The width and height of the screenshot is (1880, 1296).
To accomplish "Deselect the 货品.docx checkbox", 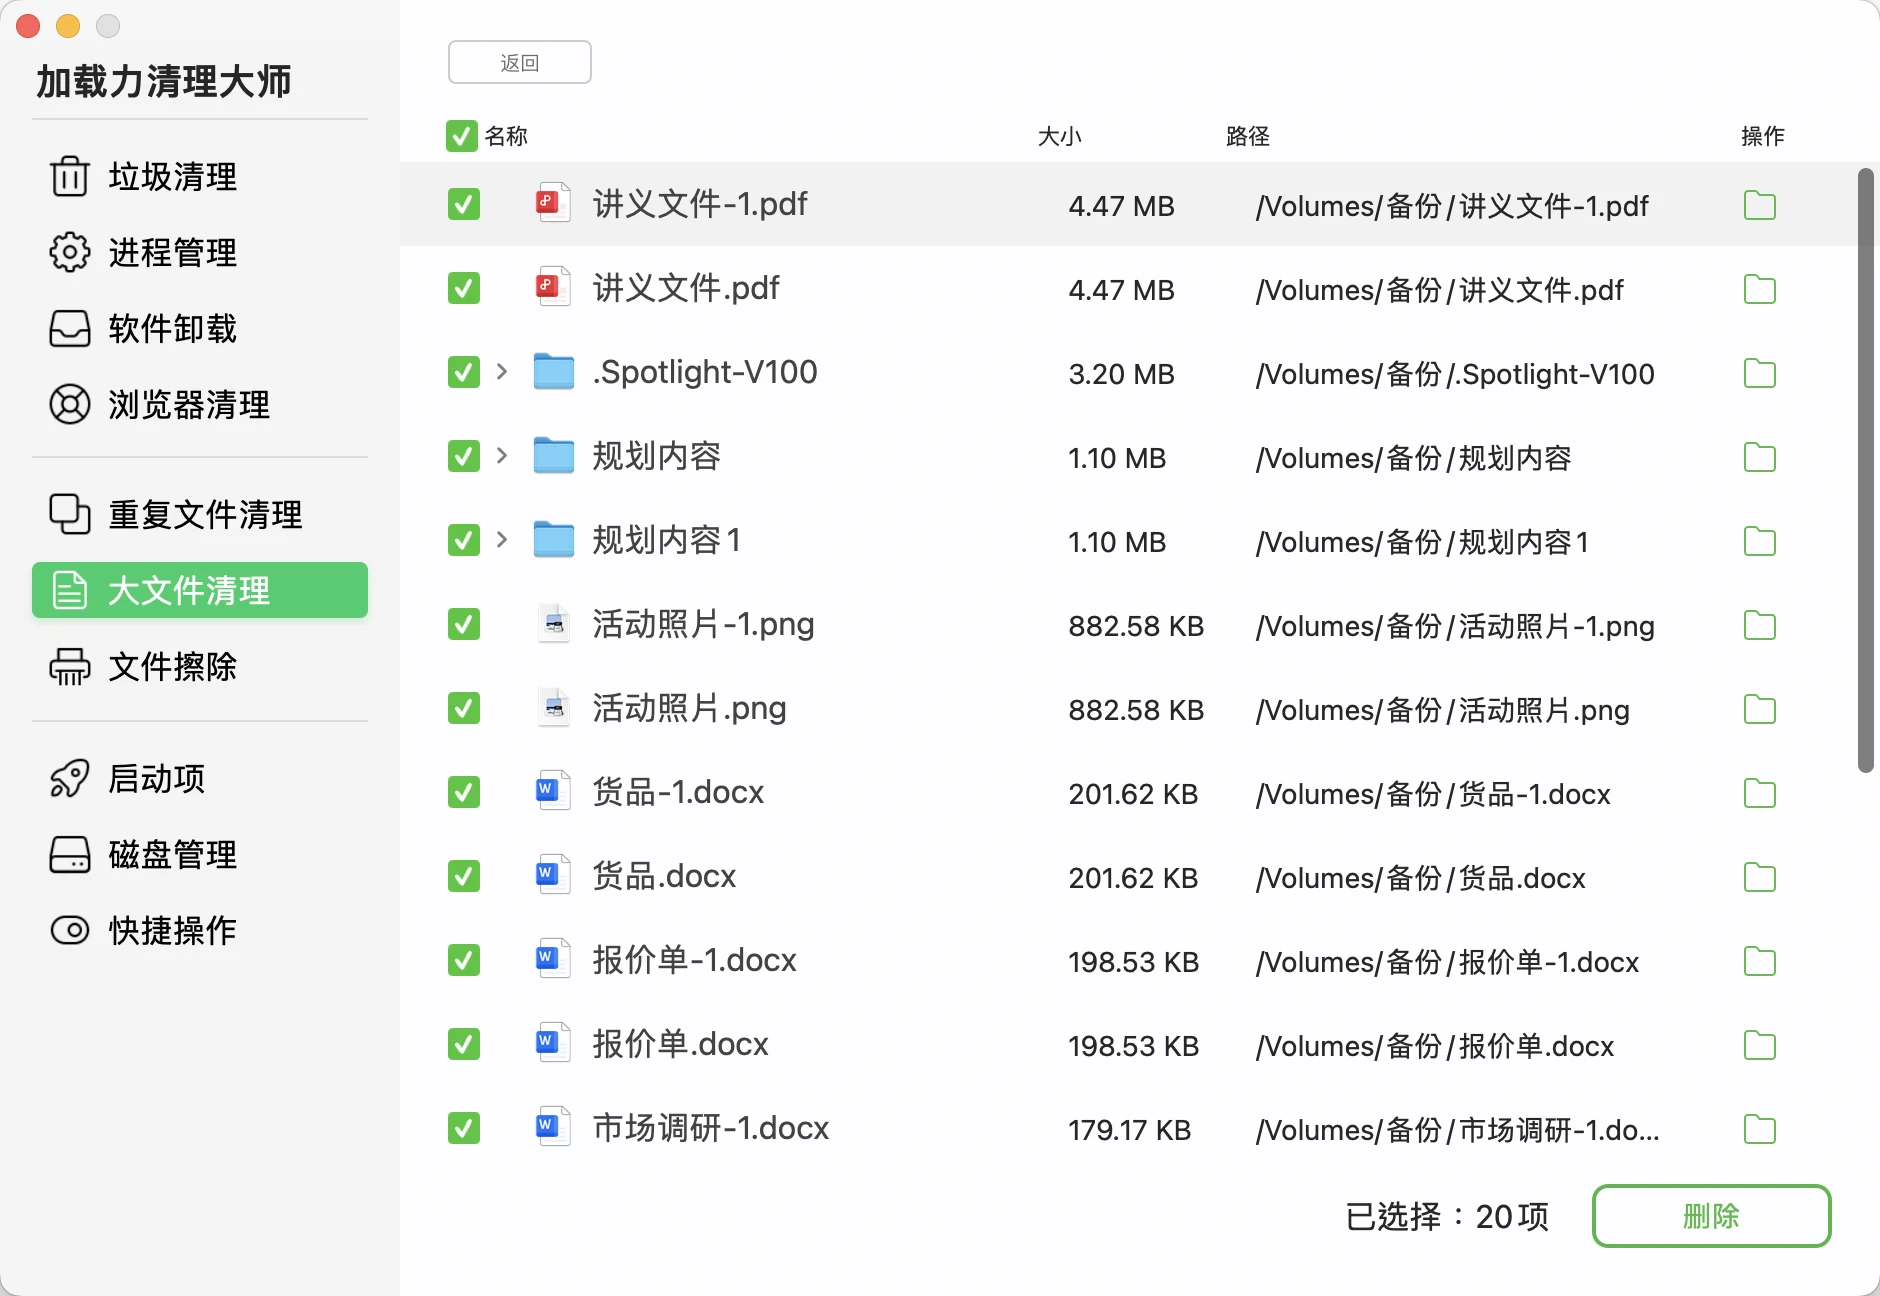I will [463, 876].
